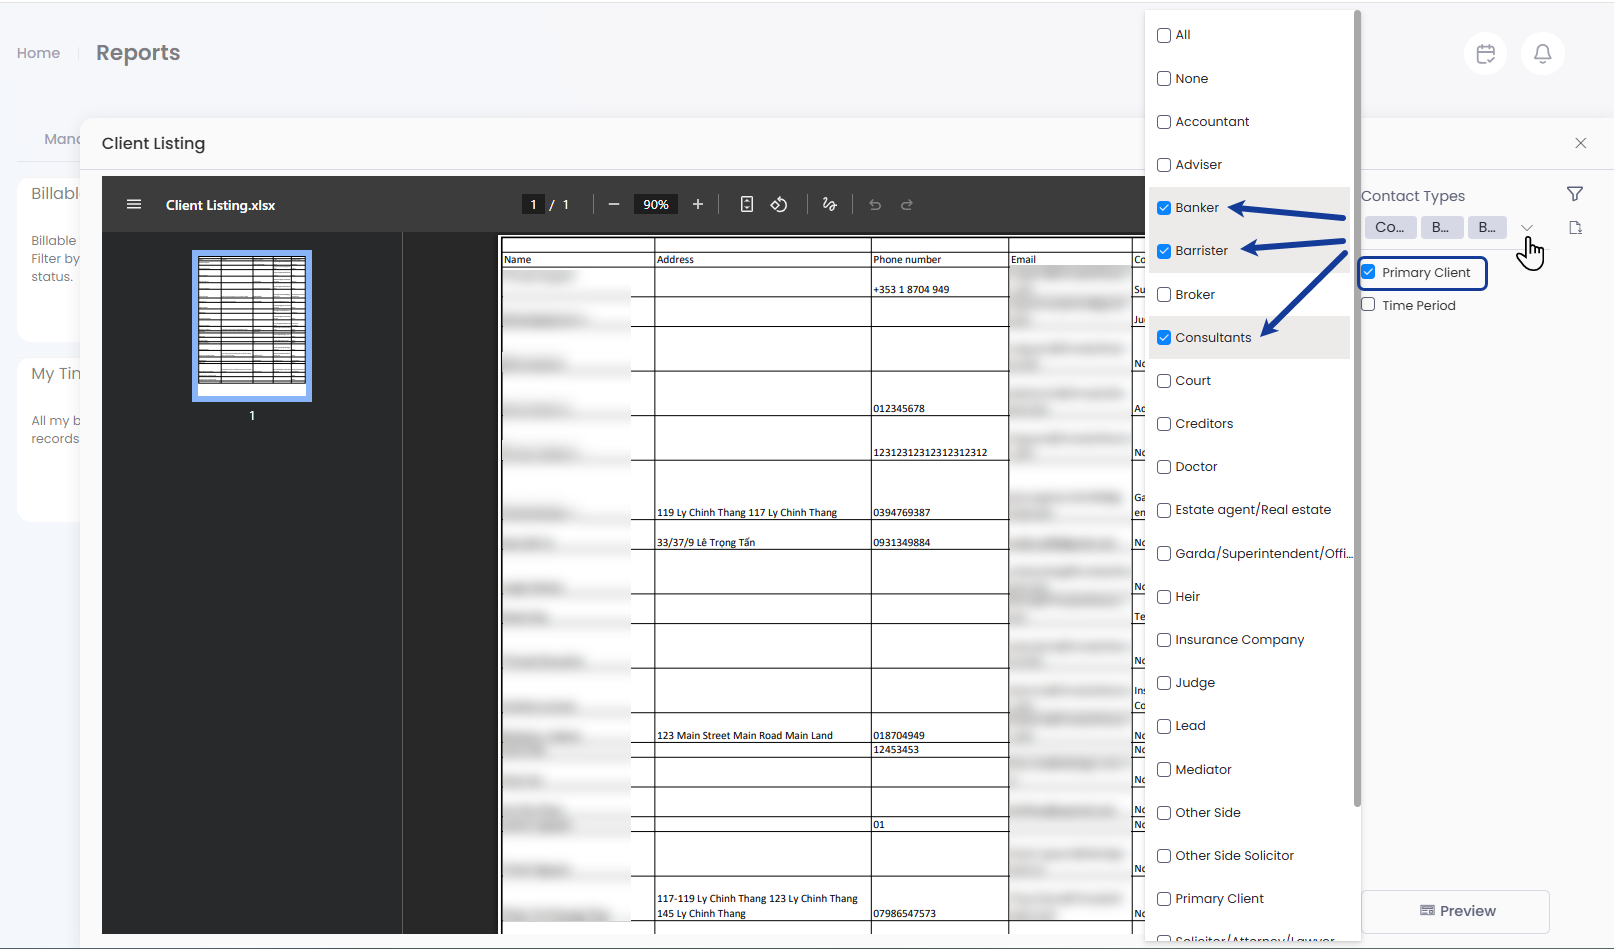
Task: Open the notifications bell
Action: click(1542, 53)
